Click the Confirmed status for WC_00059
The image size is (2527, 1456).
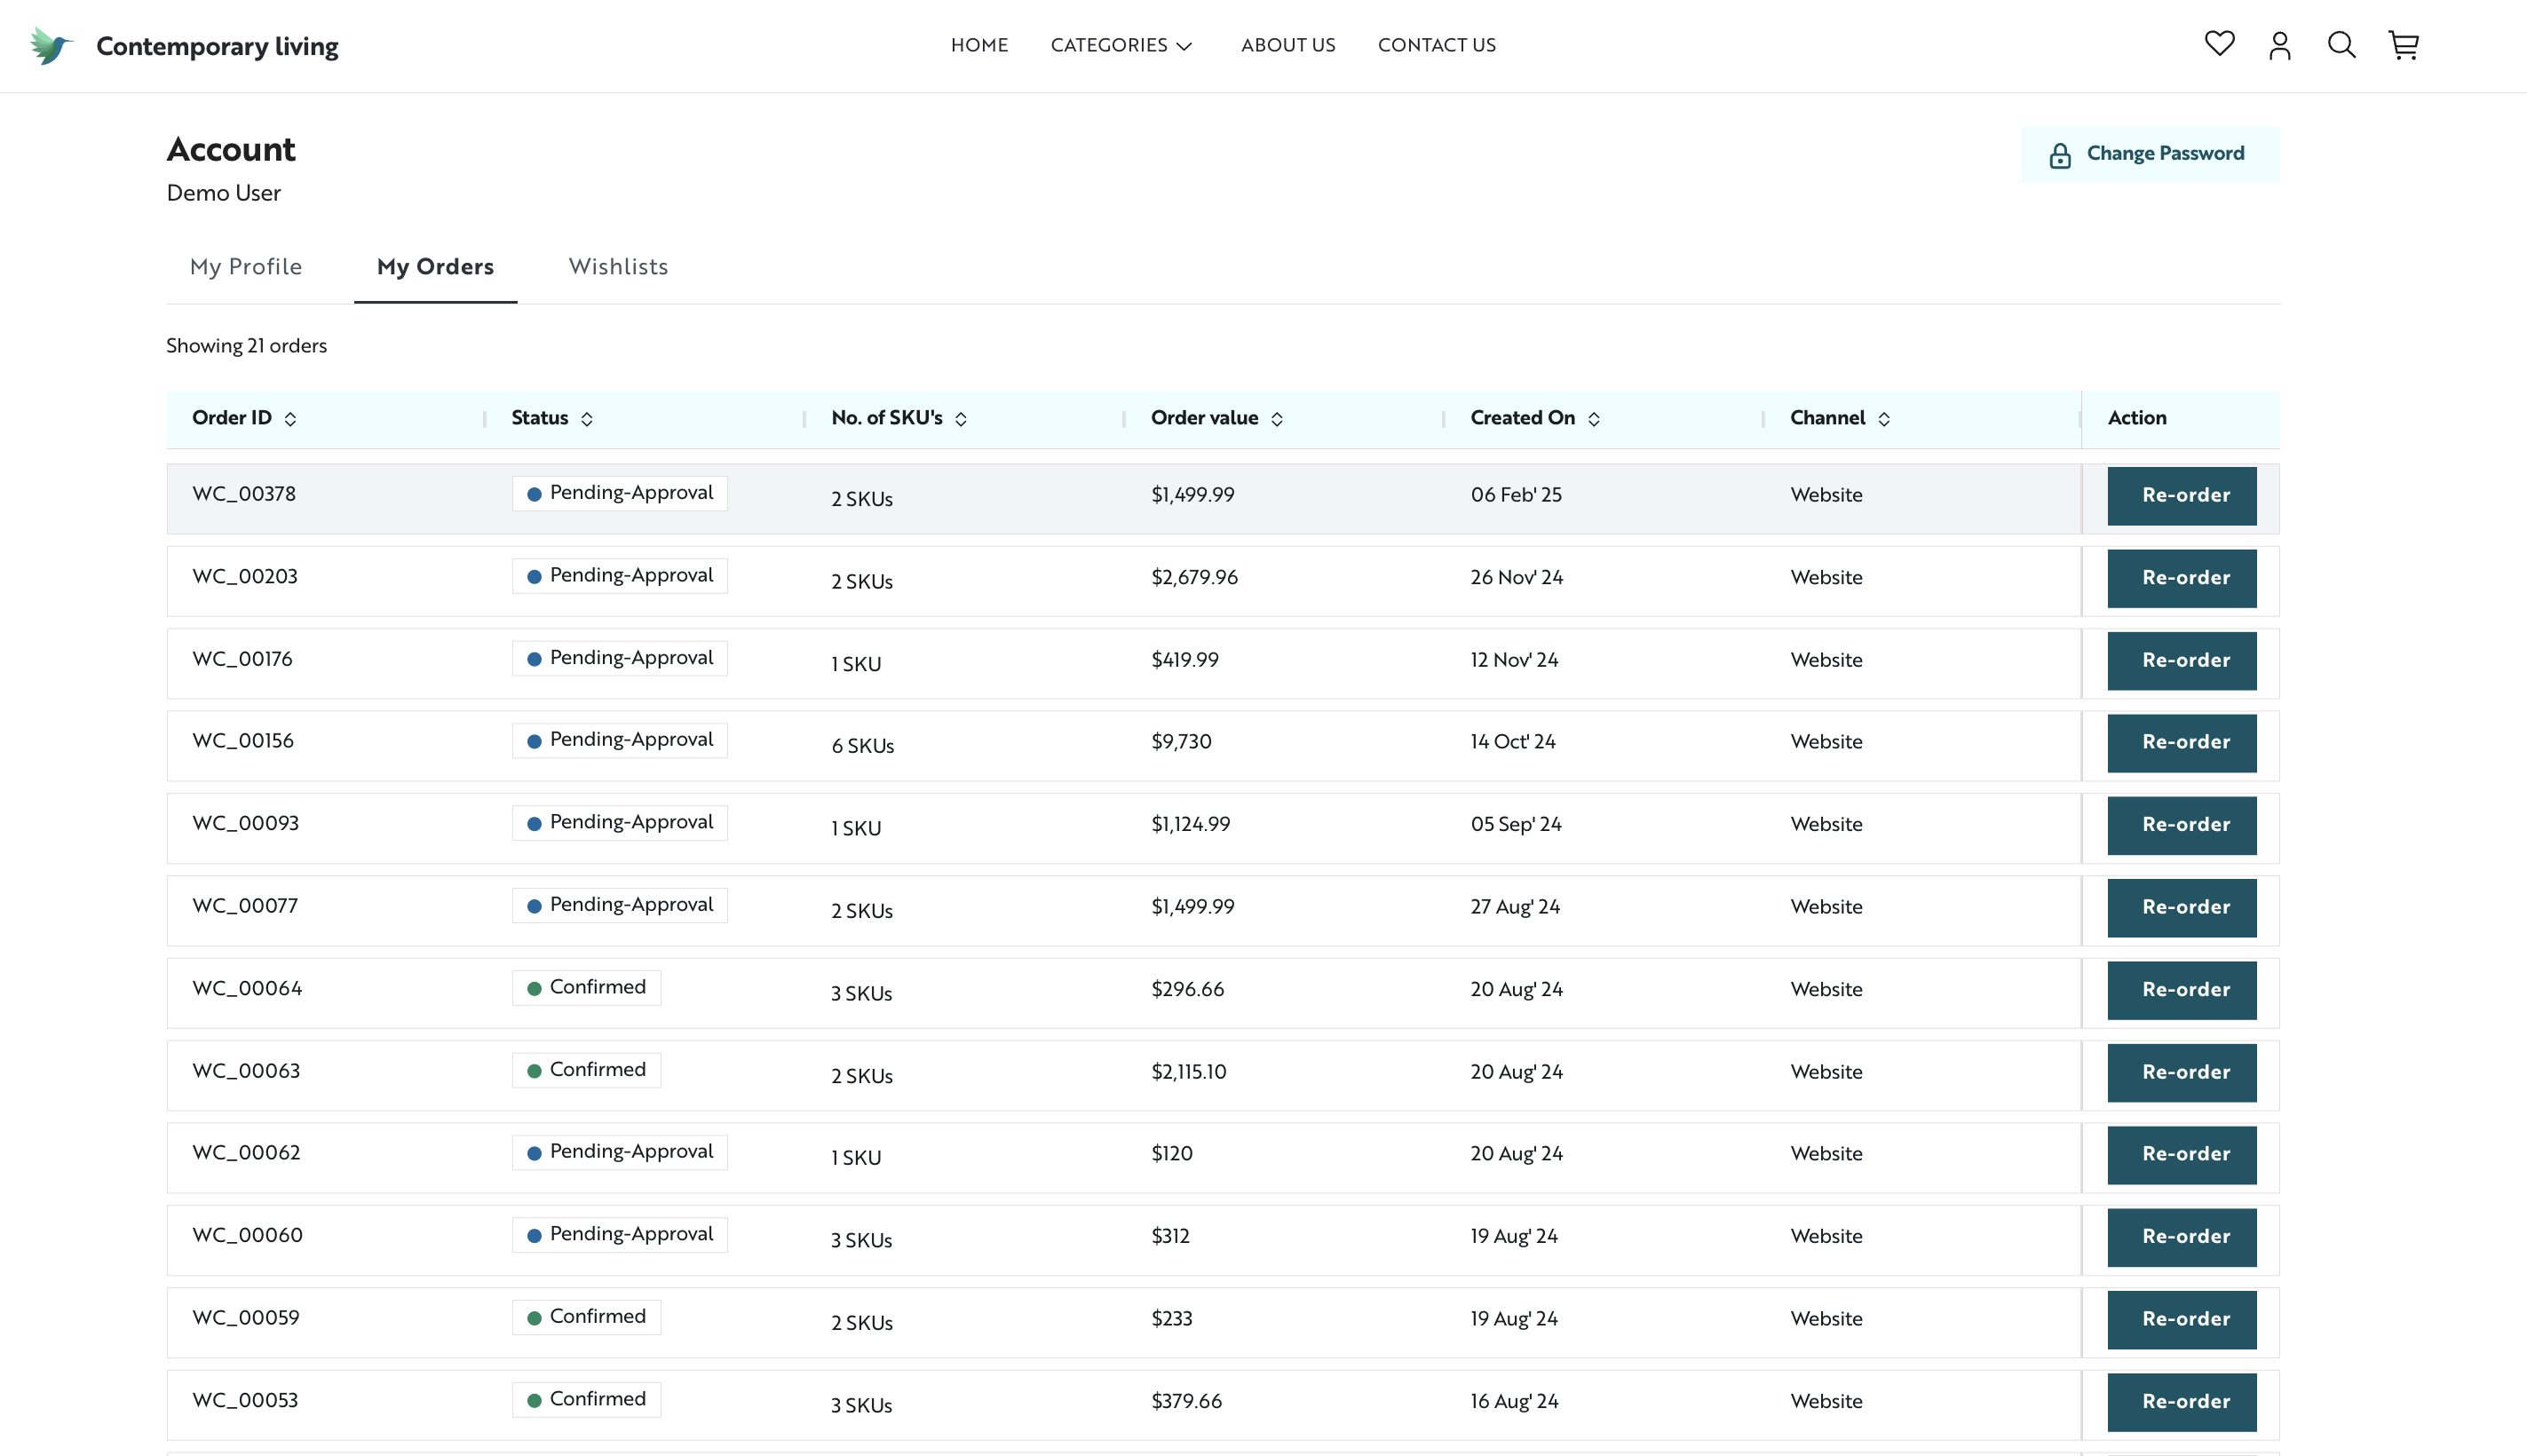tap(586, 1316)
